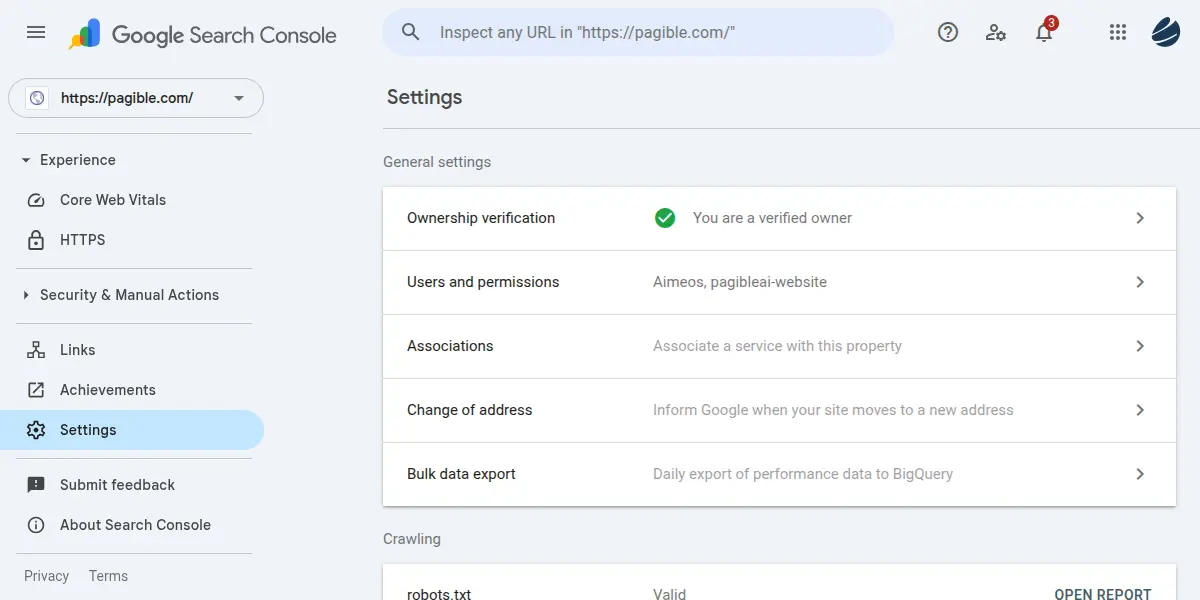Image resolution: width=1200 pixels, height=600 pixels.
Task: Click "Daily export of performance data to BigQuery"
Action: [803, 474]
